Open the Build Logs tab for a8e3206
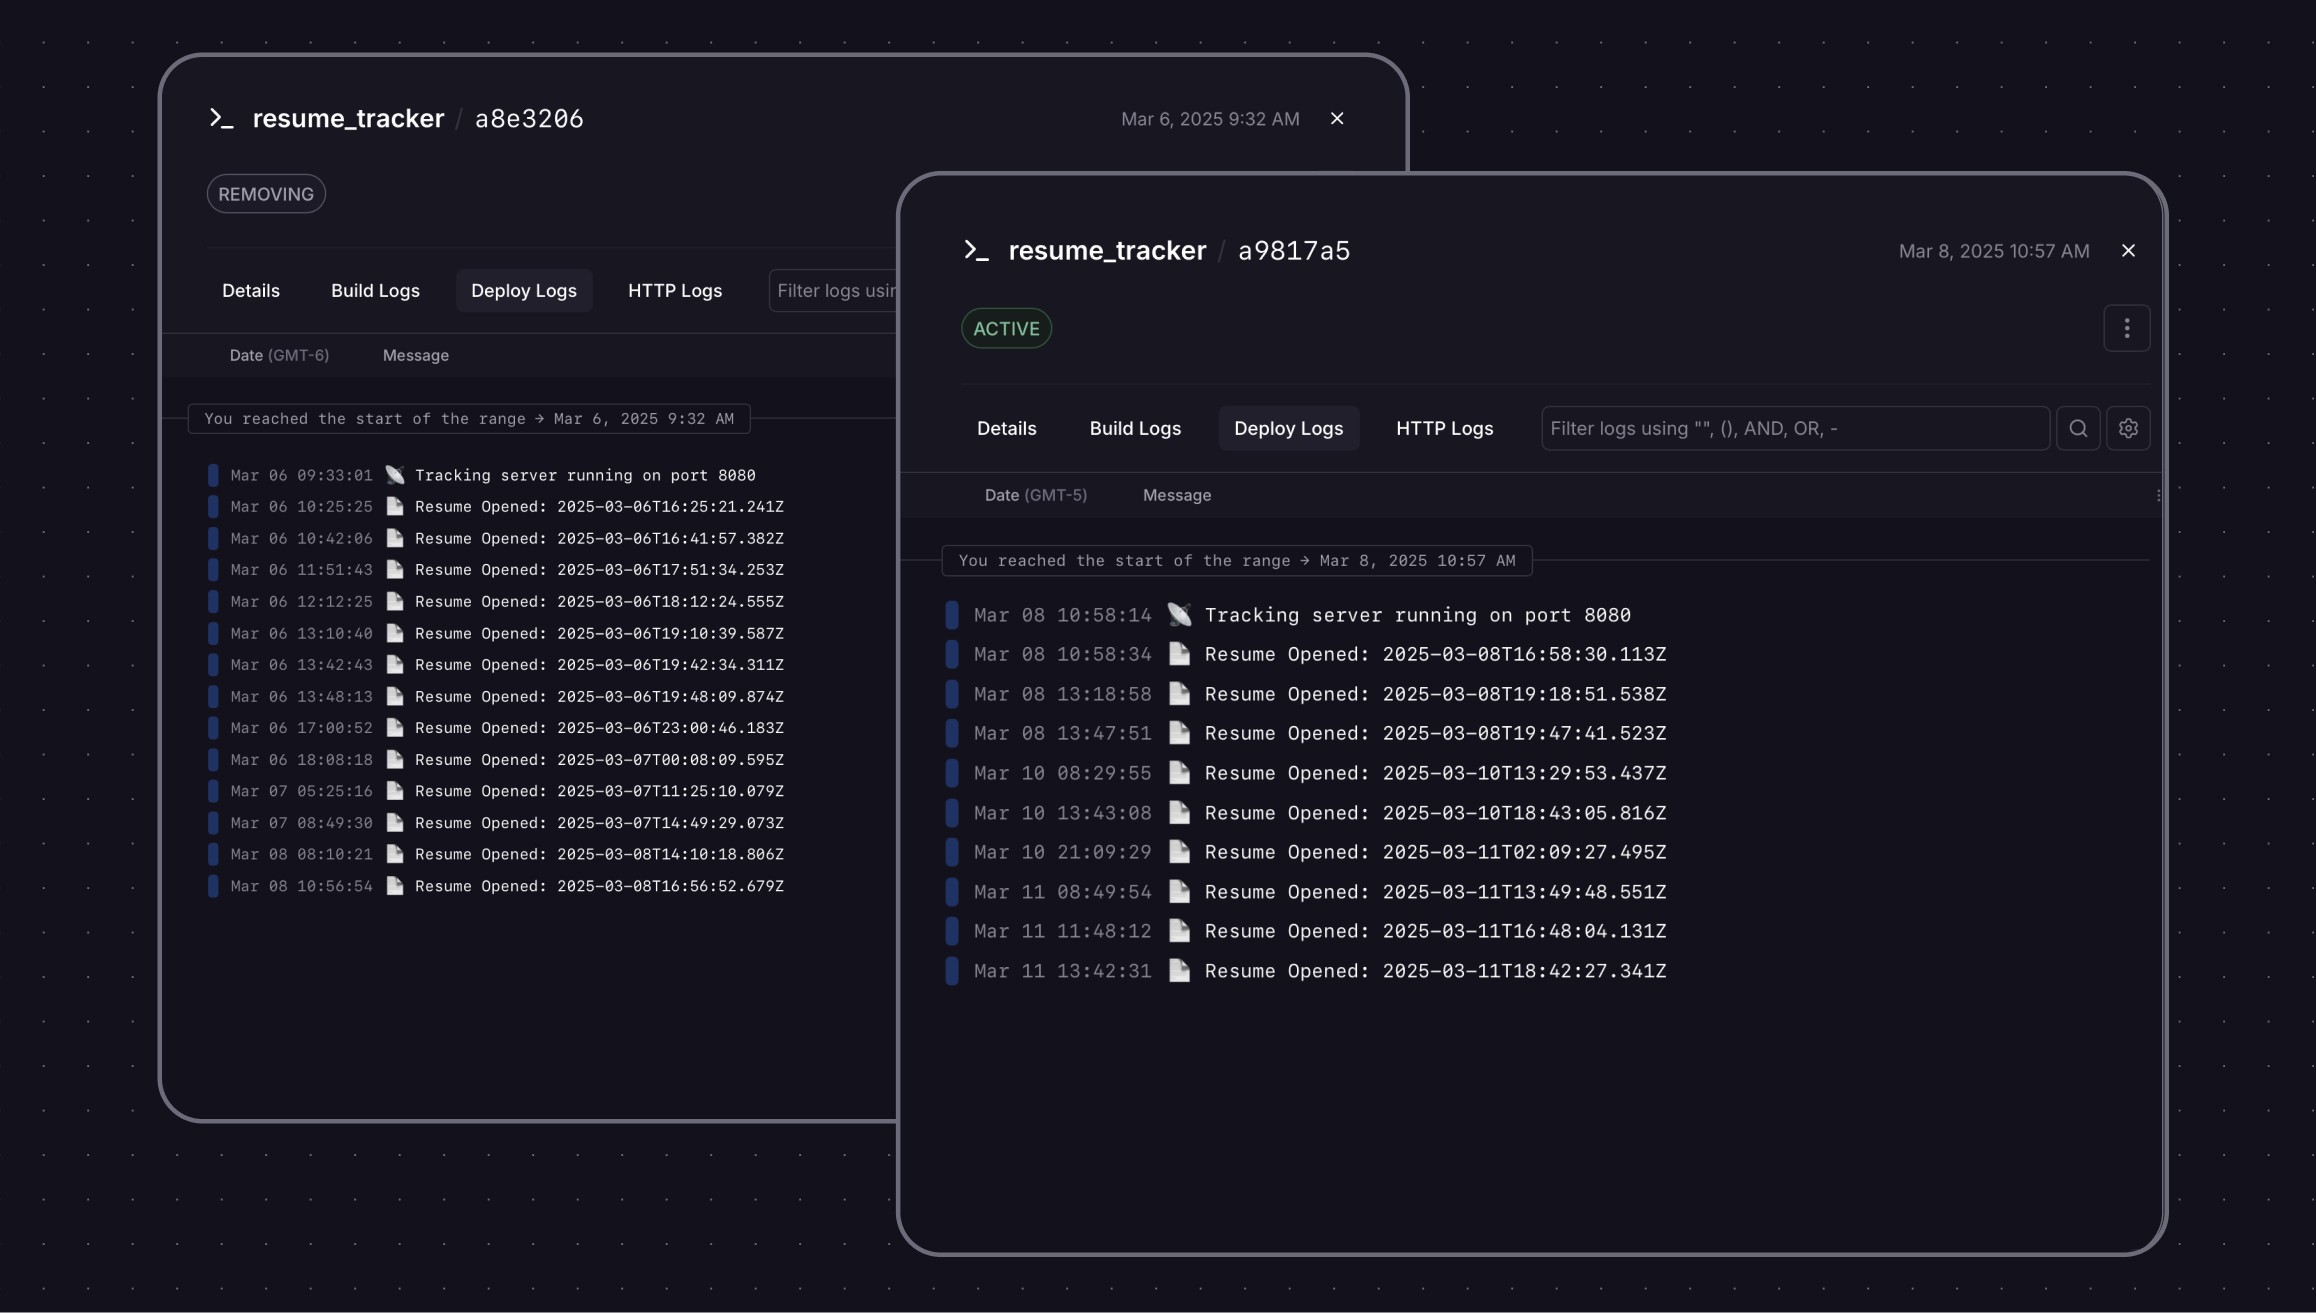The width and height of the screenshot is (2316, 1313). [x=375, y=290]
